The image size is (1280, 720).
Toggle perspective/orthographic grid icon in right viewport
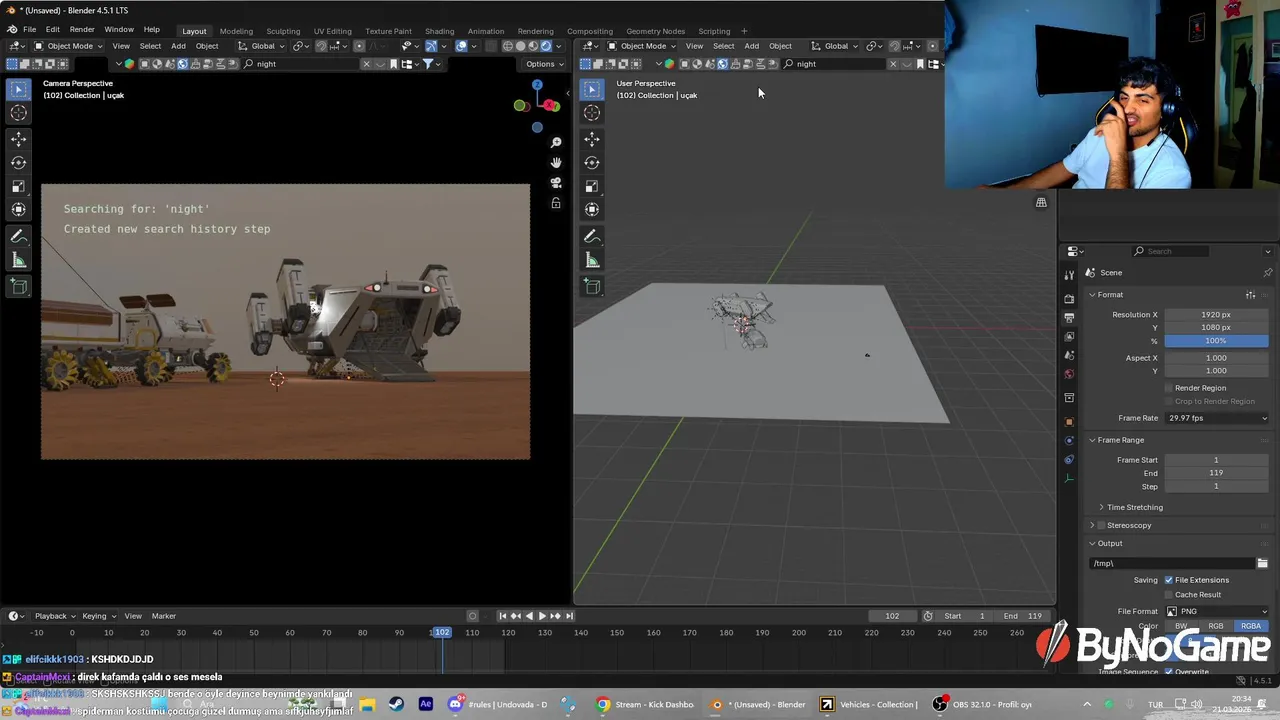(x=1041, y=203)
